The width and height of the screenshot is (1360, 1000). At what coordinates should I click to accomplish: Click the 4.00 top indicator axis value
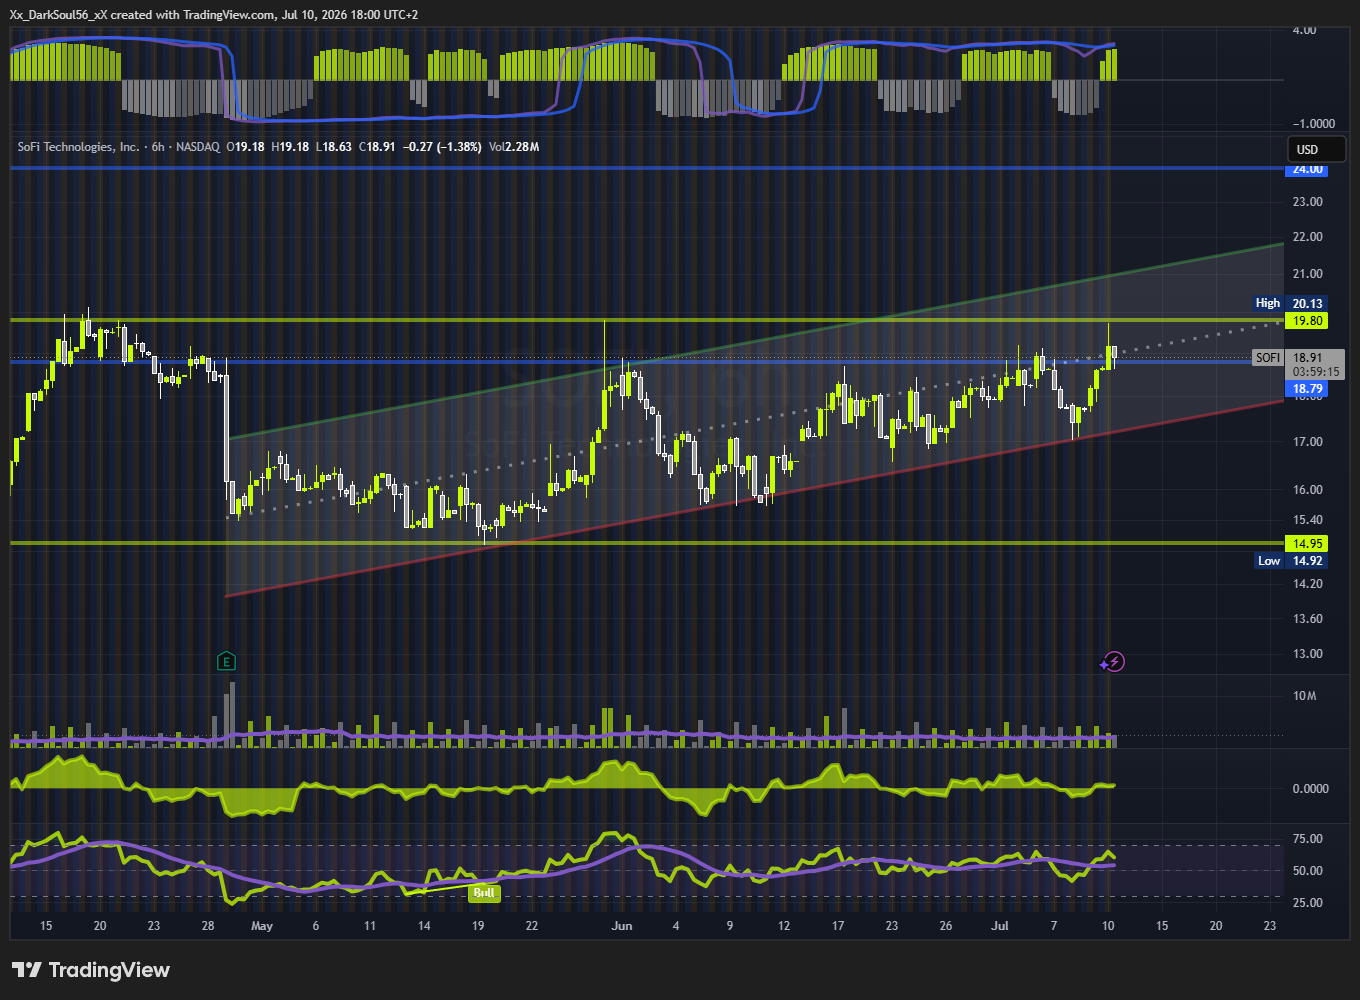pos(1305,30)
